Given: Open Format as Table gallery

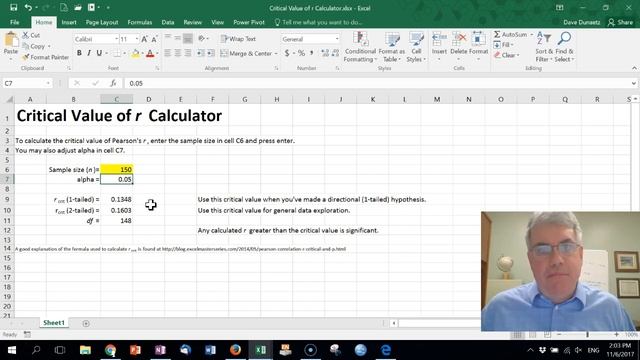Looking at the screenshot, I should pos(392,47).
